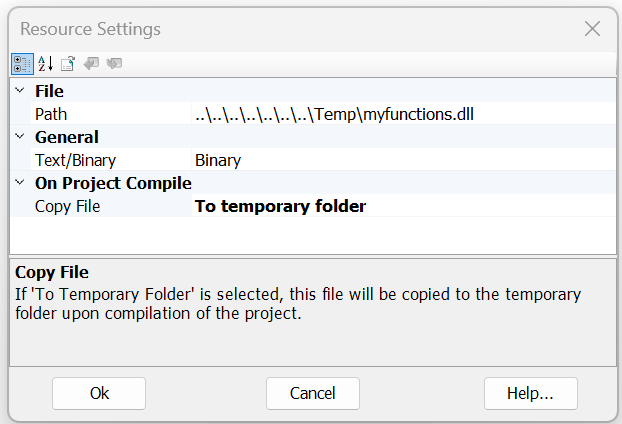Select the Copy File property label
The height and width of the screenshot is (424, 622).
67,206
